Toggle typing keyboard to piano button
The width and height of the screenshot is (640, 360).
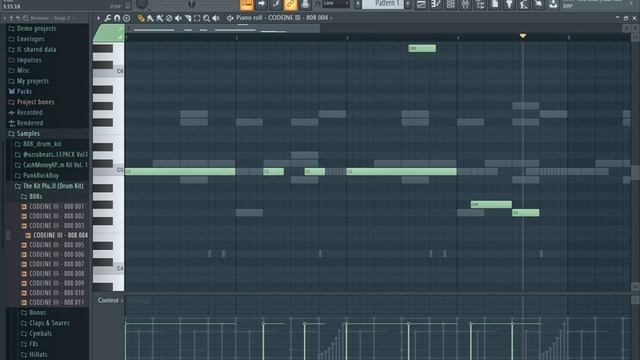247,4
